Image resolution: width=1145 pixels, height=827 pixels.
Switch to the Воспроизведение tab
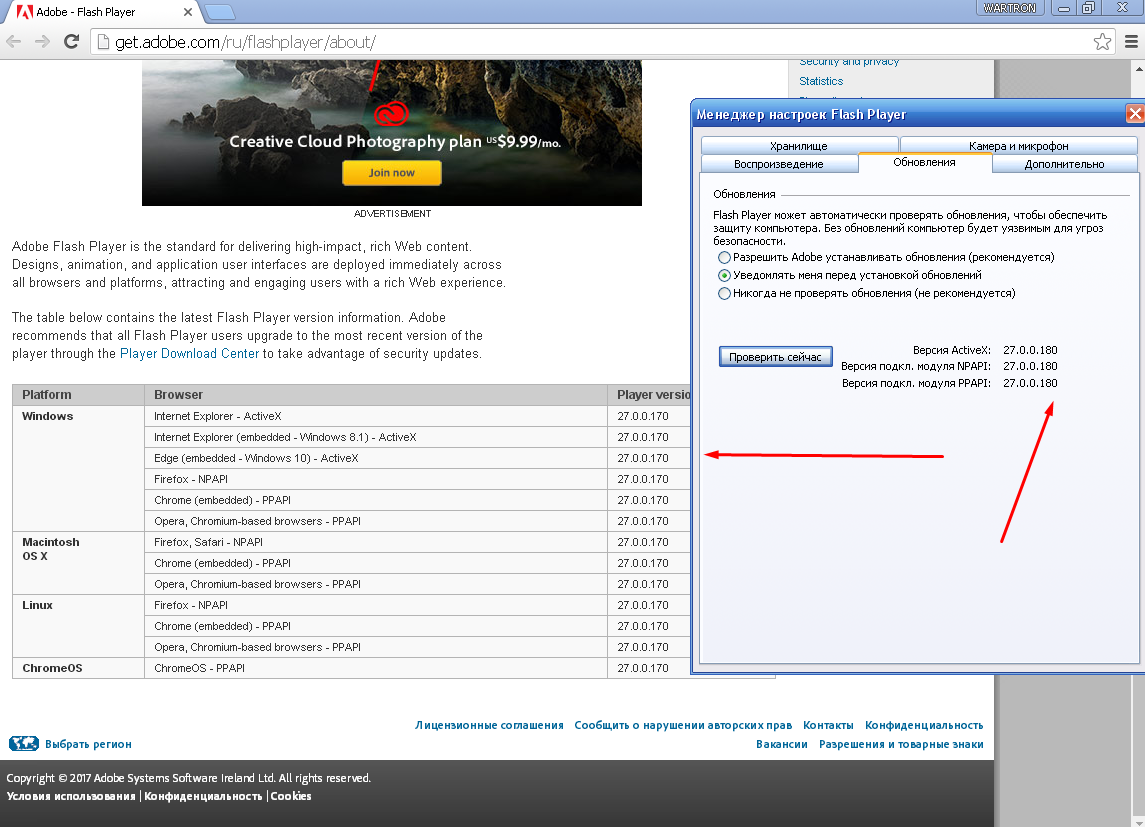click(778, 164)
